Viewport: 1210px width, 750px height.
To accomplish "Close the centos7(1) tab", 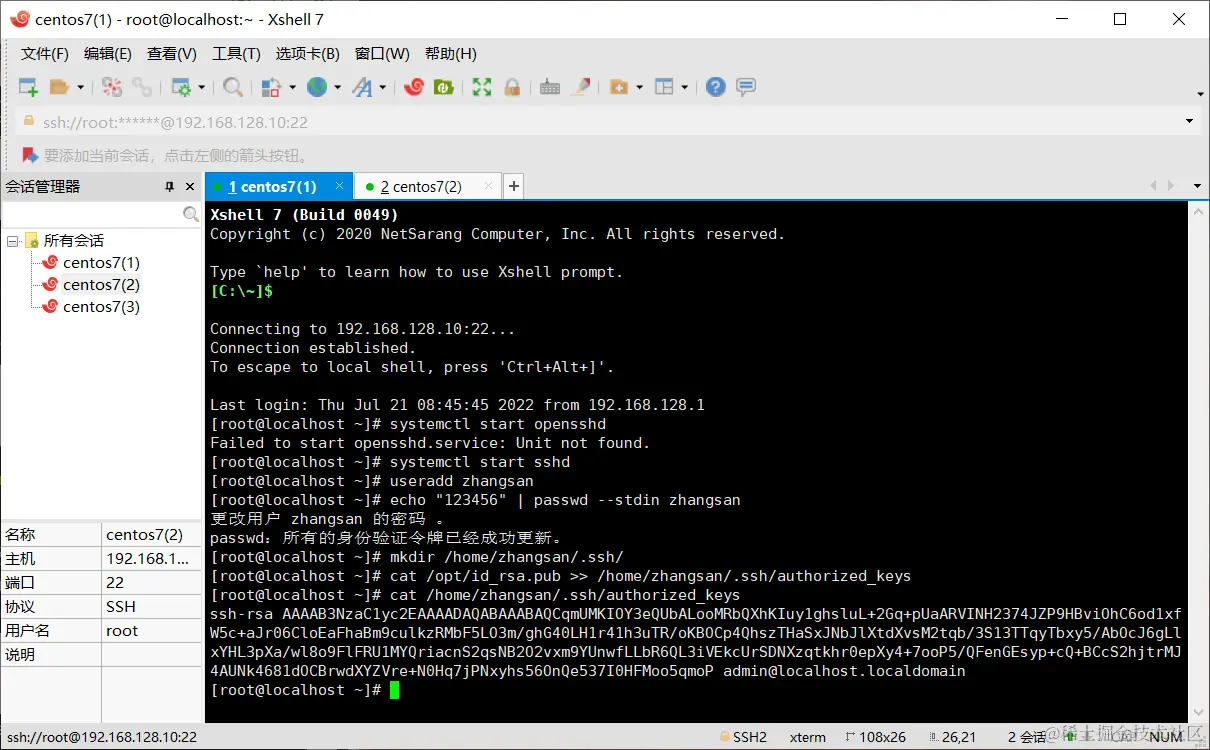I will pos(340,186).
